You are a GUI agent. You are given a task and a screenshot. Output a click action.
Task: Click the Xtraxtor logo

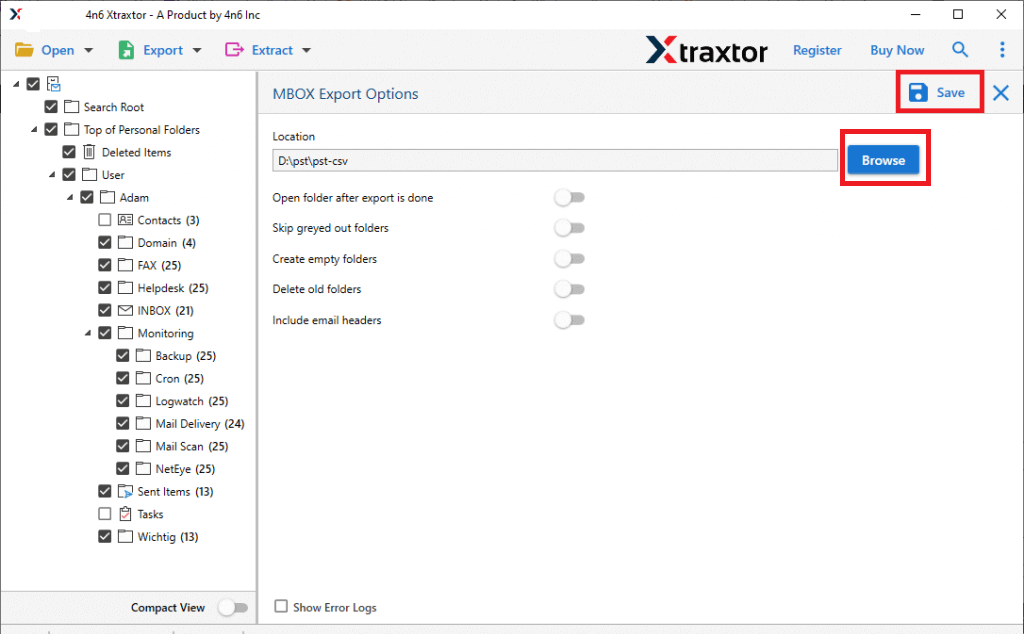706,49
